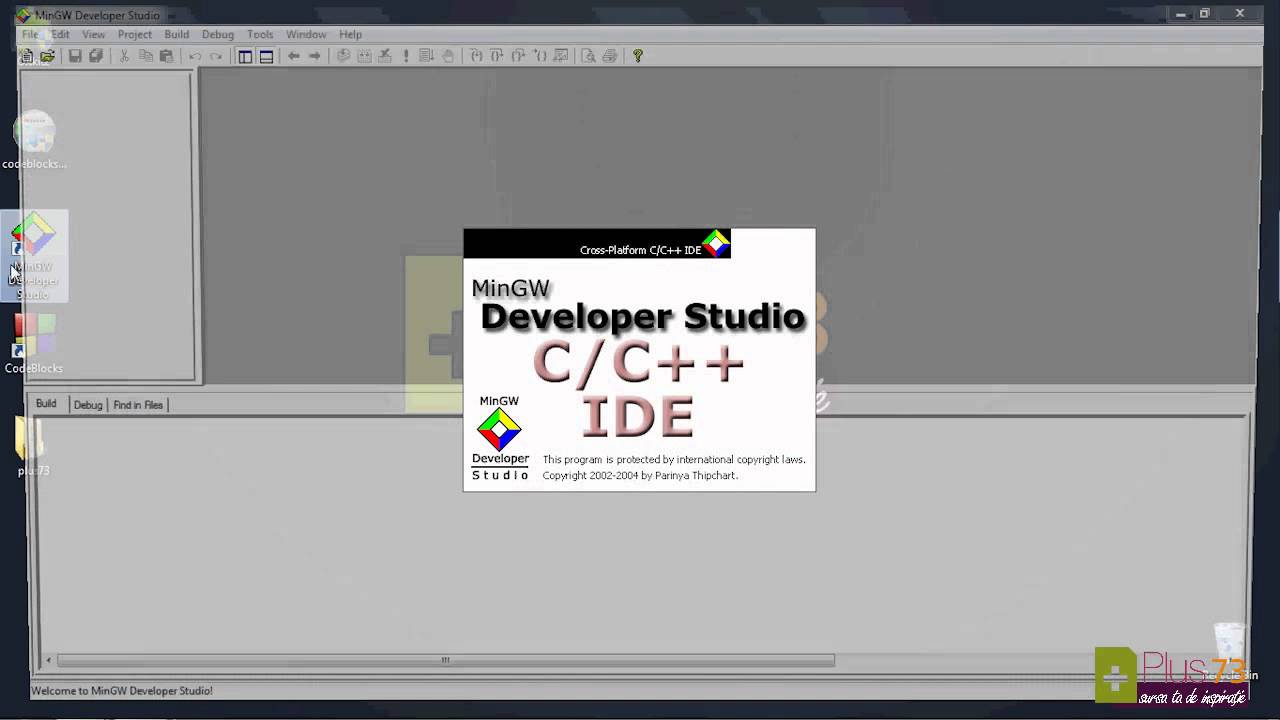1280x720 pixels.
Task: Click the MinGW diamond logo on the splash
Action: (x=499, y=430)
